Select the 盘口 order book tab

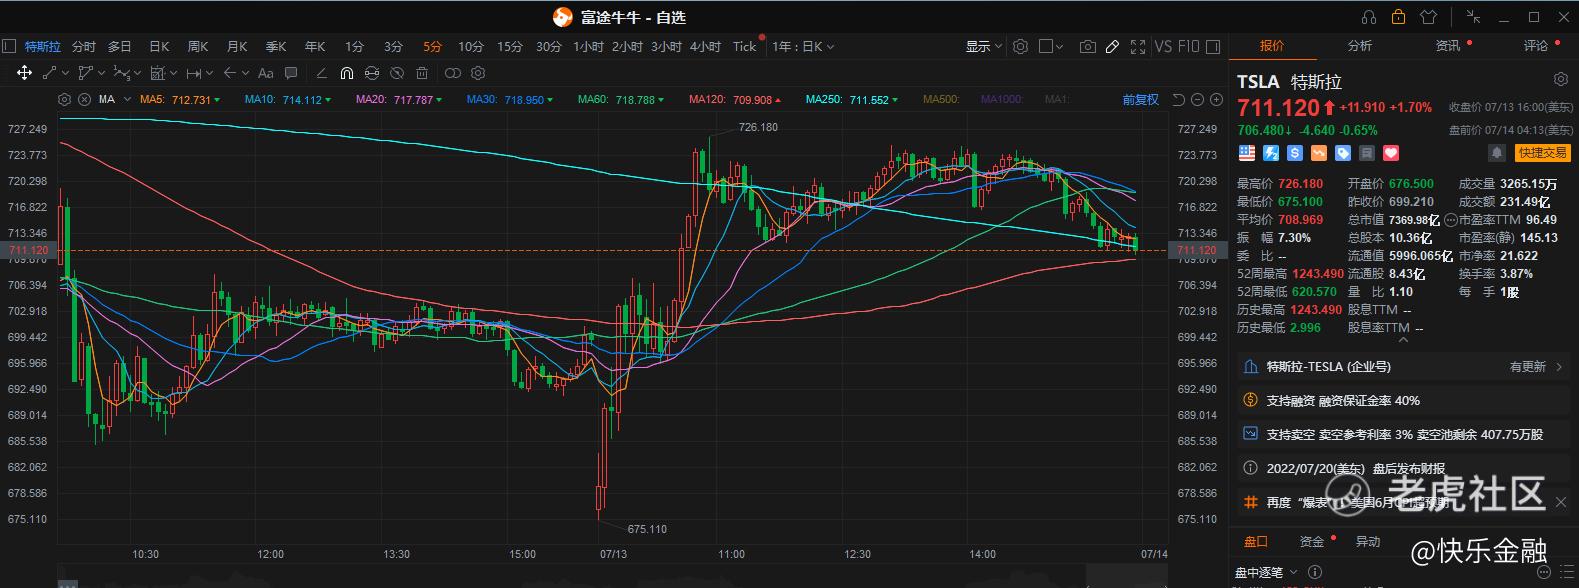click(x=1256, y=541)
